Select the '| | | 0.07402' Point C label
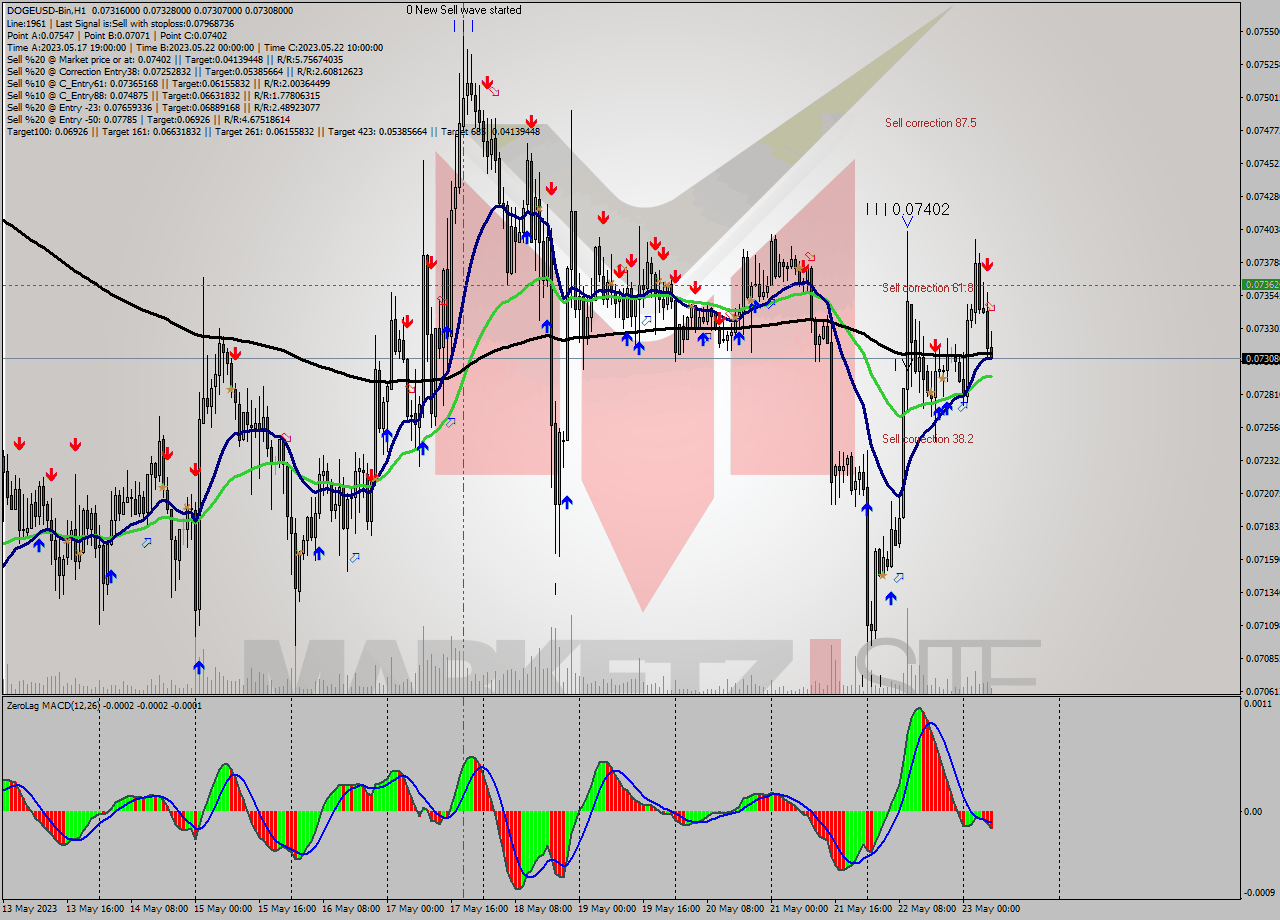The image size is (1280, 920). (x=908, y=210)
